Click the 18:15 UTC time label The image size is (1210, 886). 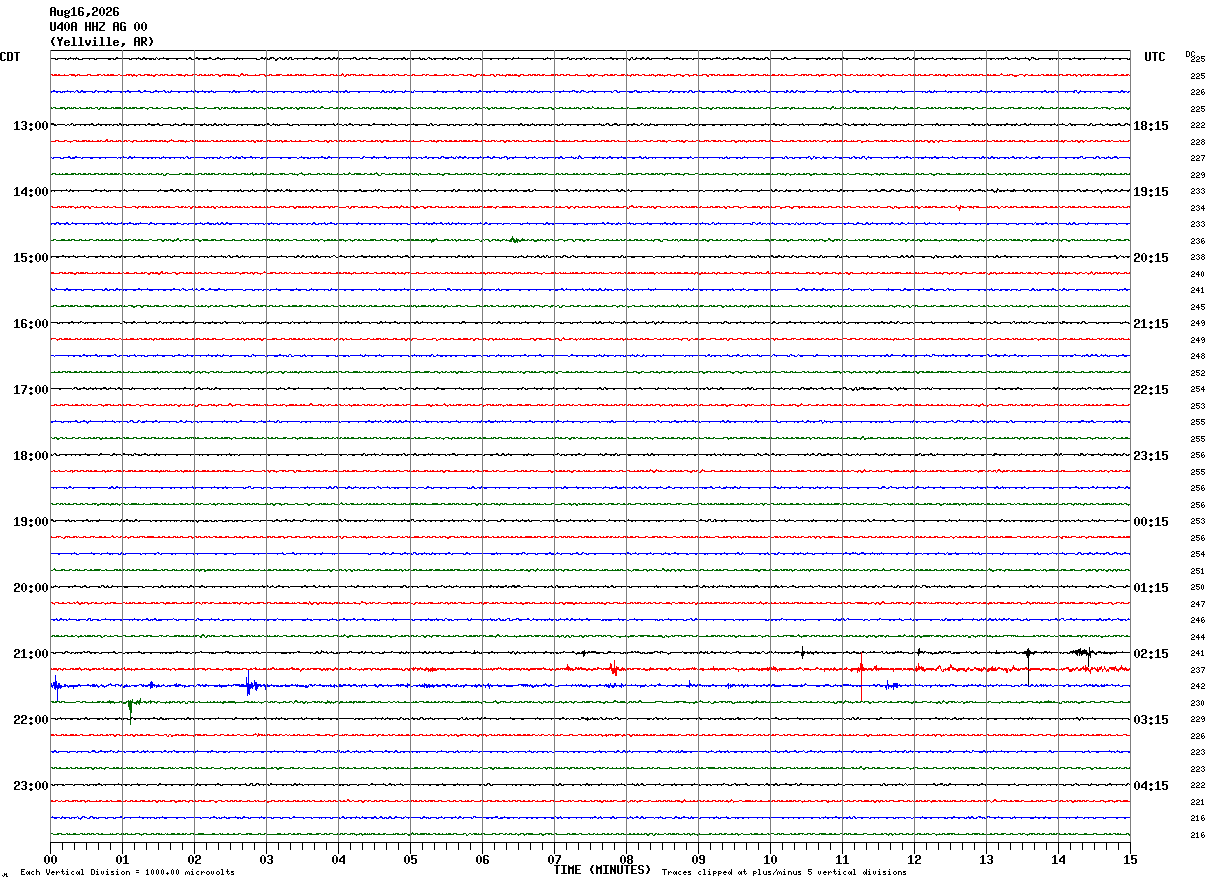click(1151, 125)
